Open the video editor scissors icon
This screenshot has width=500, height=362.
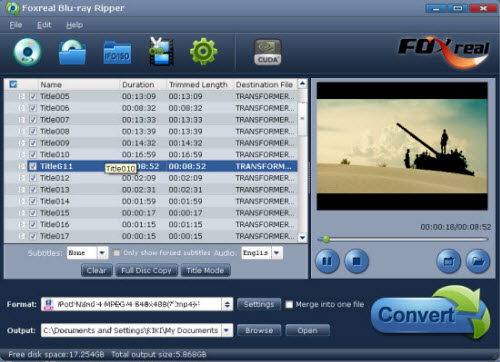(161, 51)
